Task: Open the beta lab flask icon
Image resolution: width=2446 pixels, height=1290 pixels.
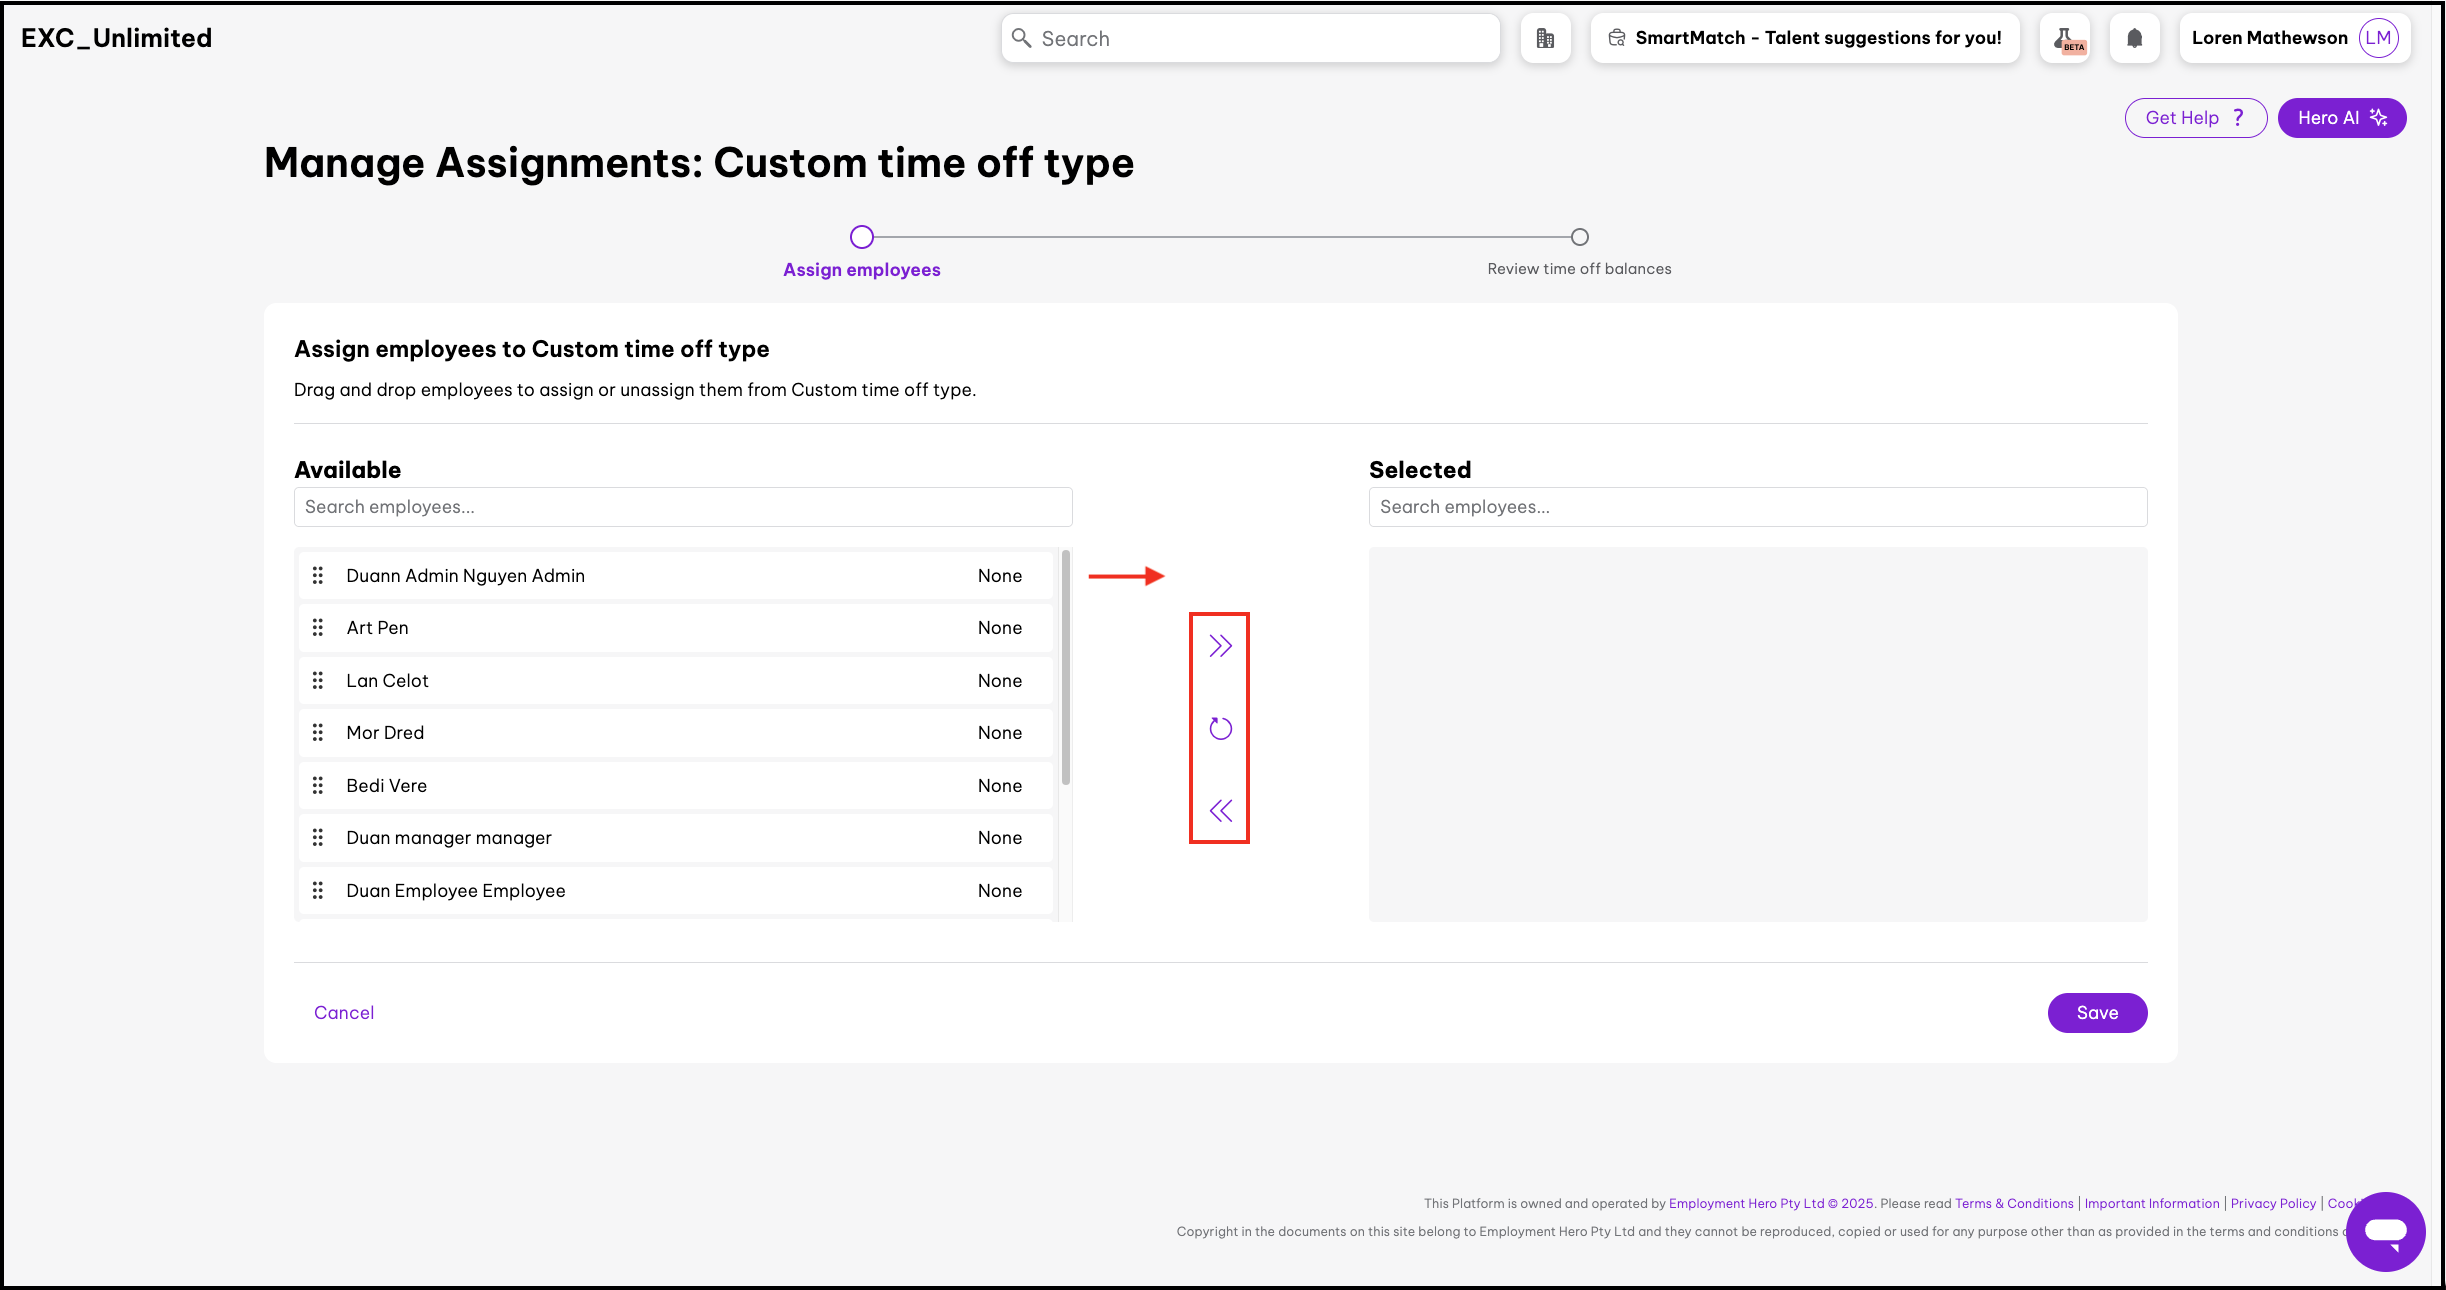Action: point(2065,38)
